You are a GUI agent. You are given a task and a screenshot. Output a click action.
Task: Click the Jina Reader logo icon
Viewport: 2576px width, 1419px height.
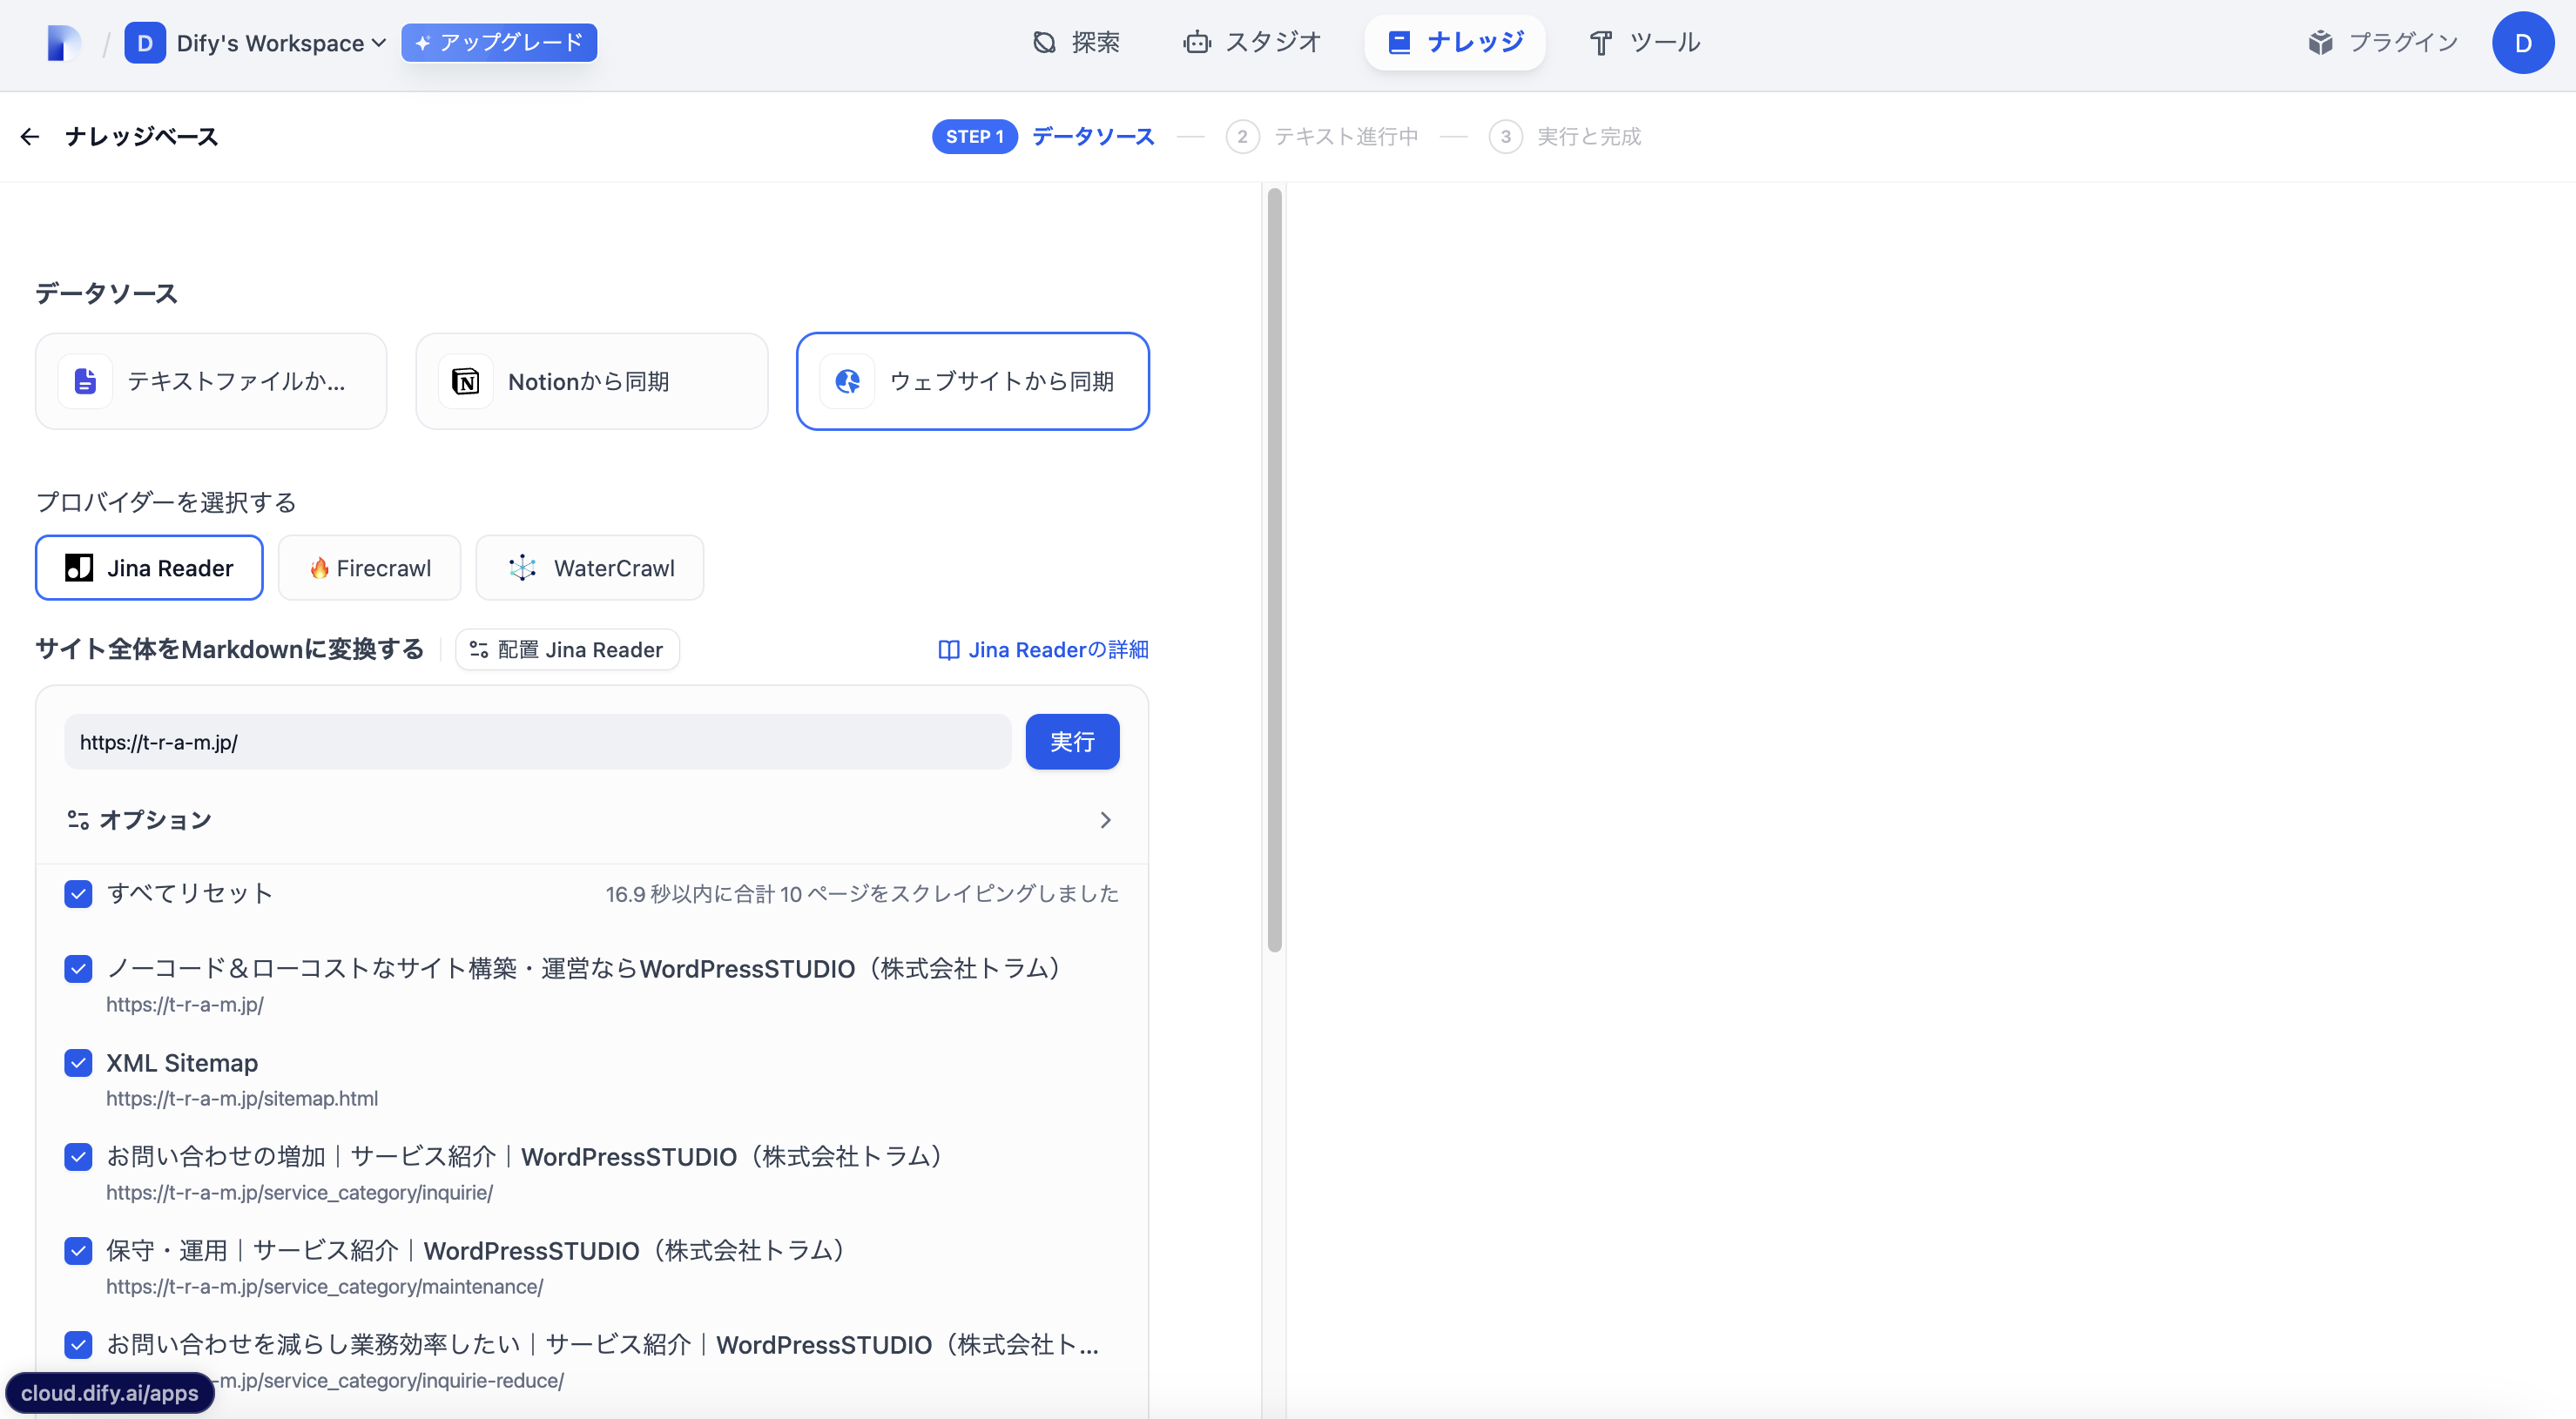click(79, 568)
